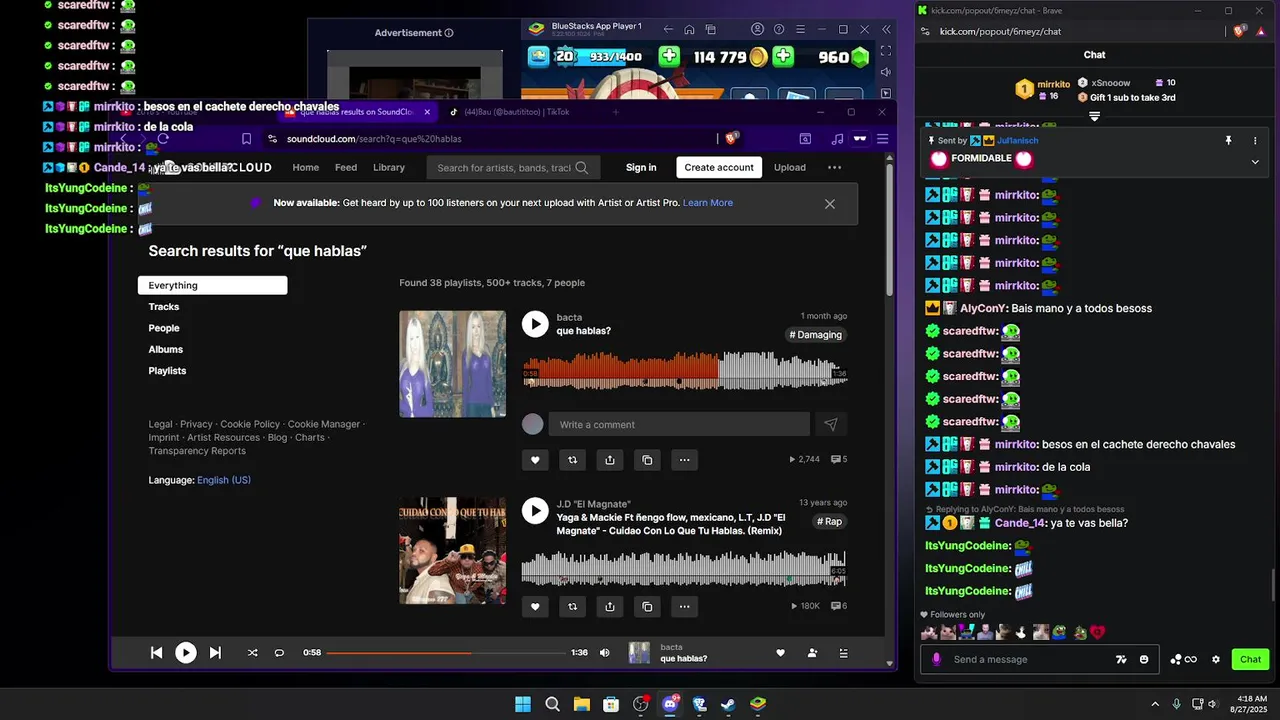1280x720 pixels.
Task: Open BlueStacks account icon
Action: tap(758, 30)
